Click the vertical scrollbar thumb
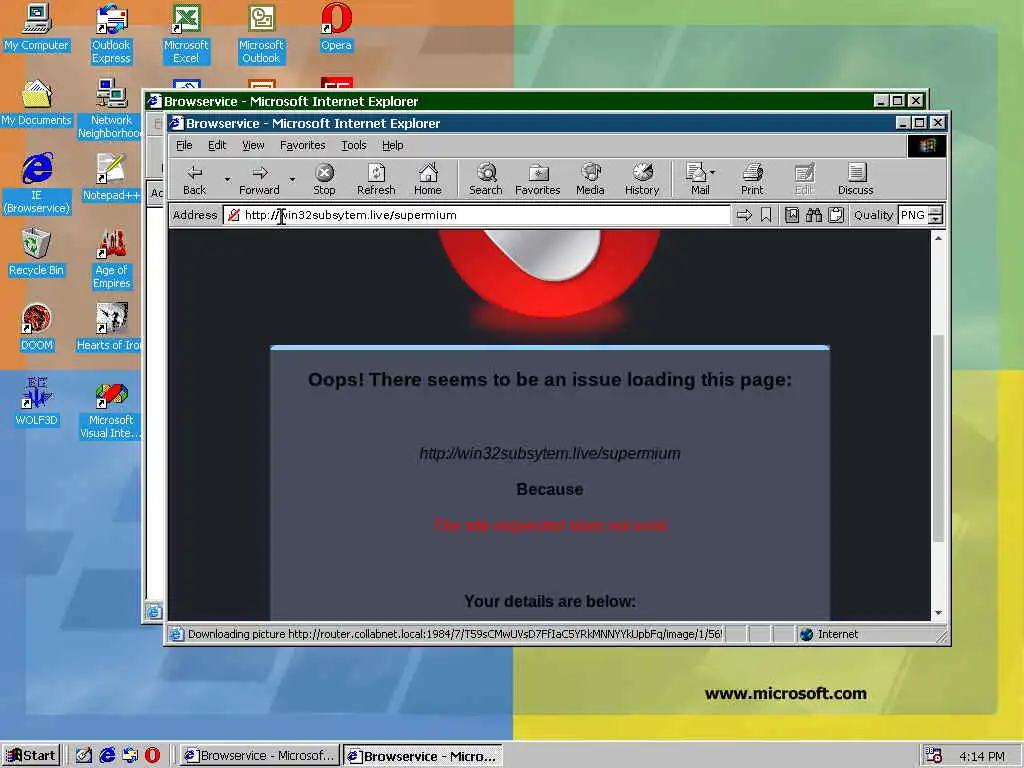 point(938,438)
